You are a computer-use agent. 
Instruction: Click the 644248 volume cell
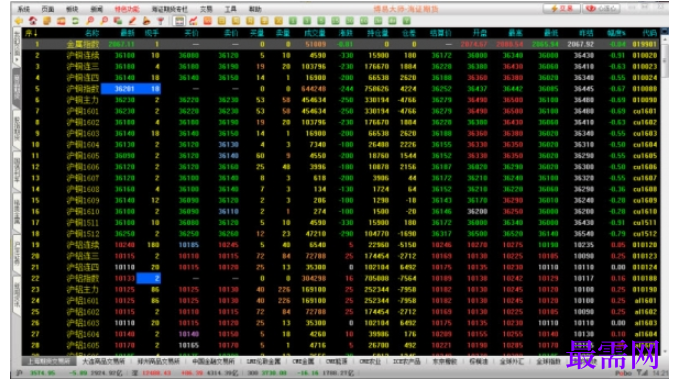tap(314, 89)
